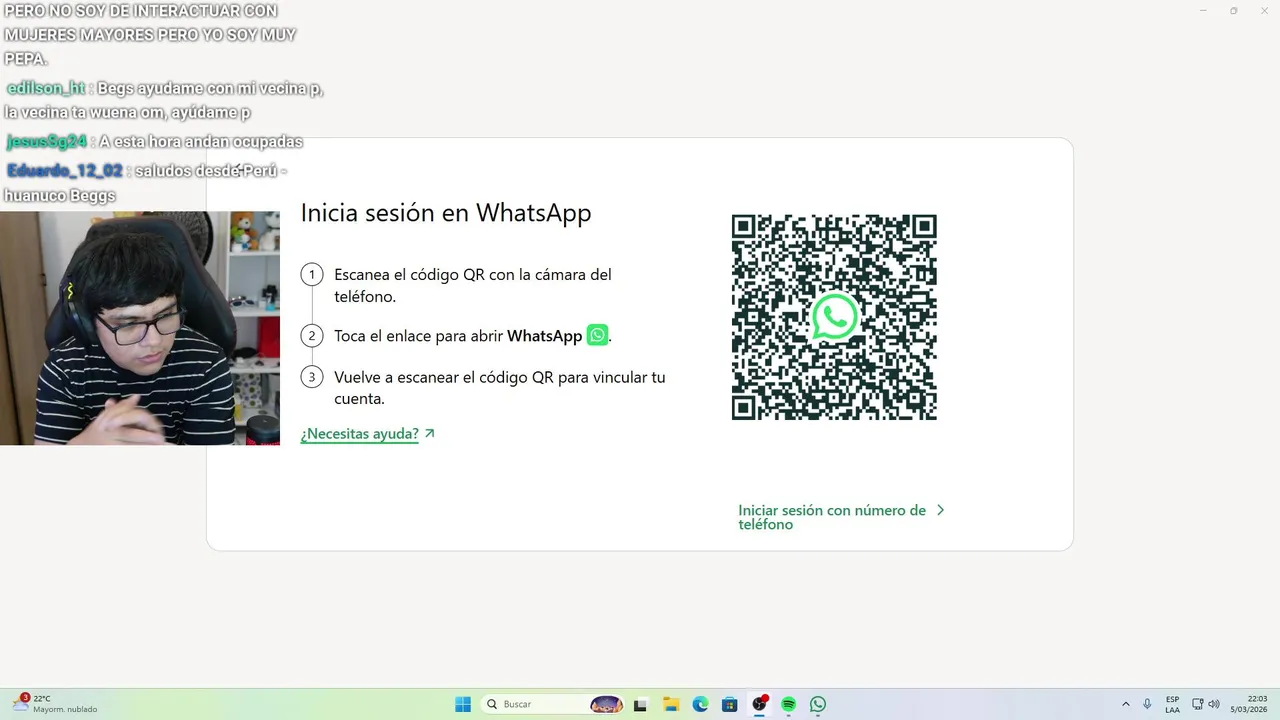This screenshot has height=720, width=1280.
Task: Click the ¿Necesitas ayuda? link
Action: click(x=360, y=434)
